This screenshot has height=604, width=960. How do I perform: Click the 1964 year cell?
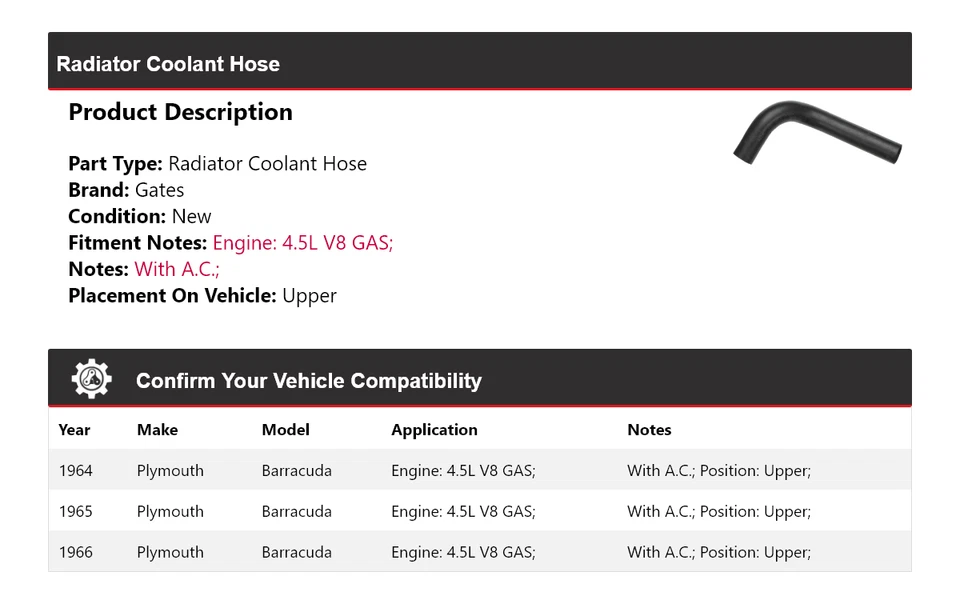[x=75, y=471]
